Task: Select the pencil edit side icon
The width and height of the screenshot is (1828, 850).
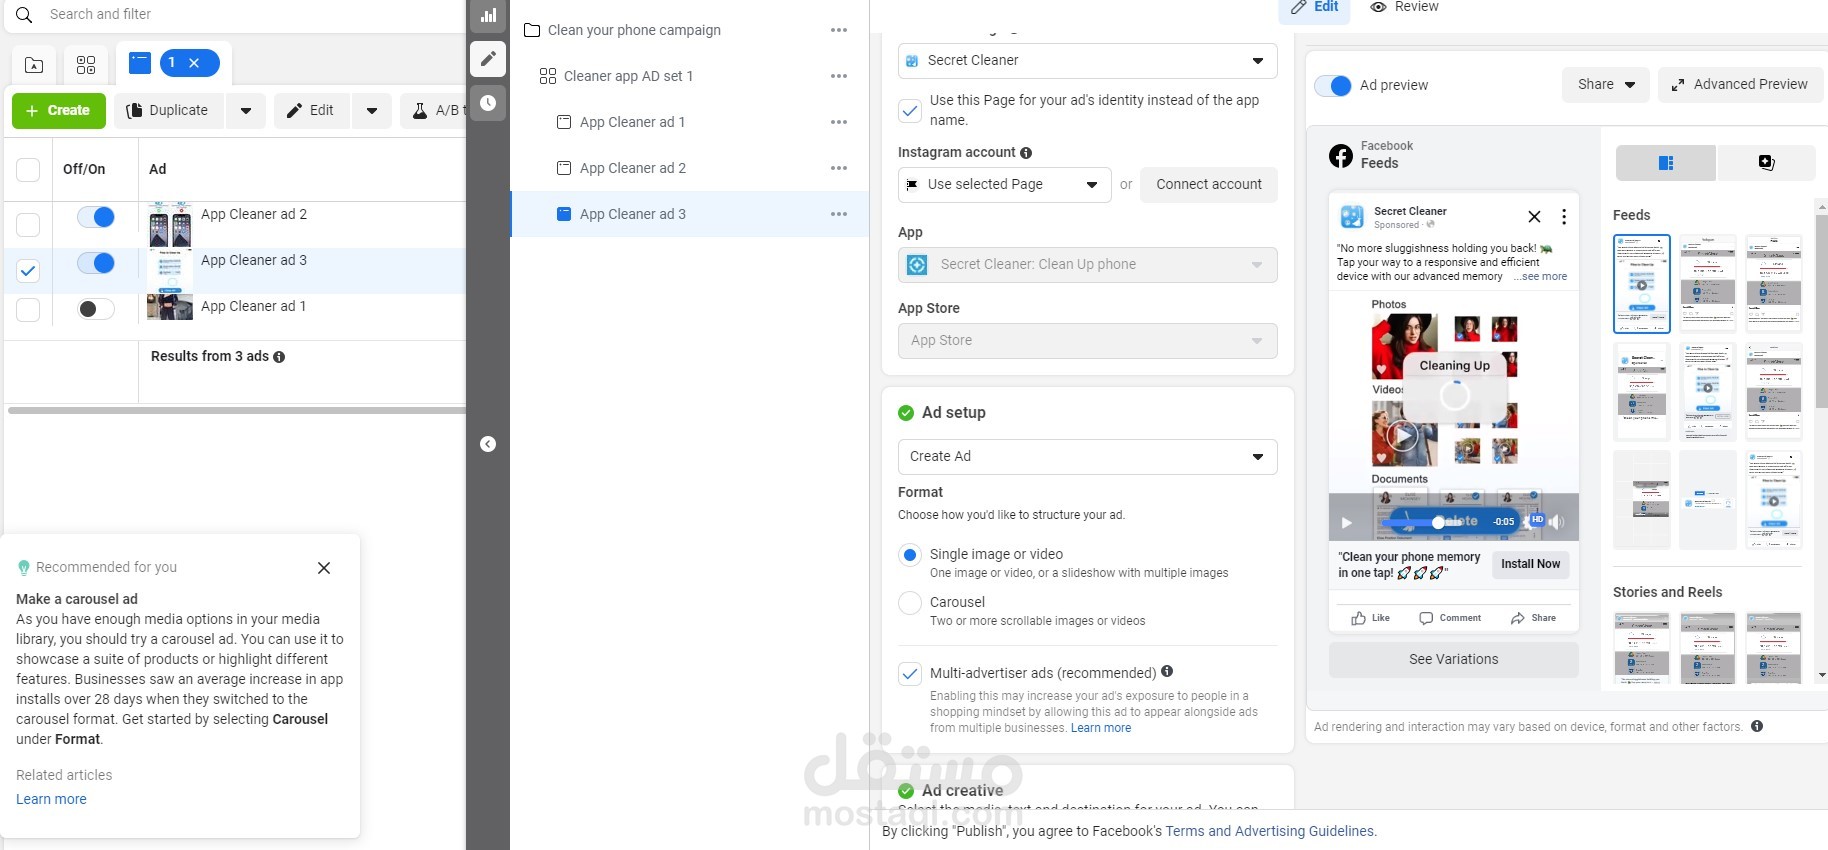Action: pos(488,59)
